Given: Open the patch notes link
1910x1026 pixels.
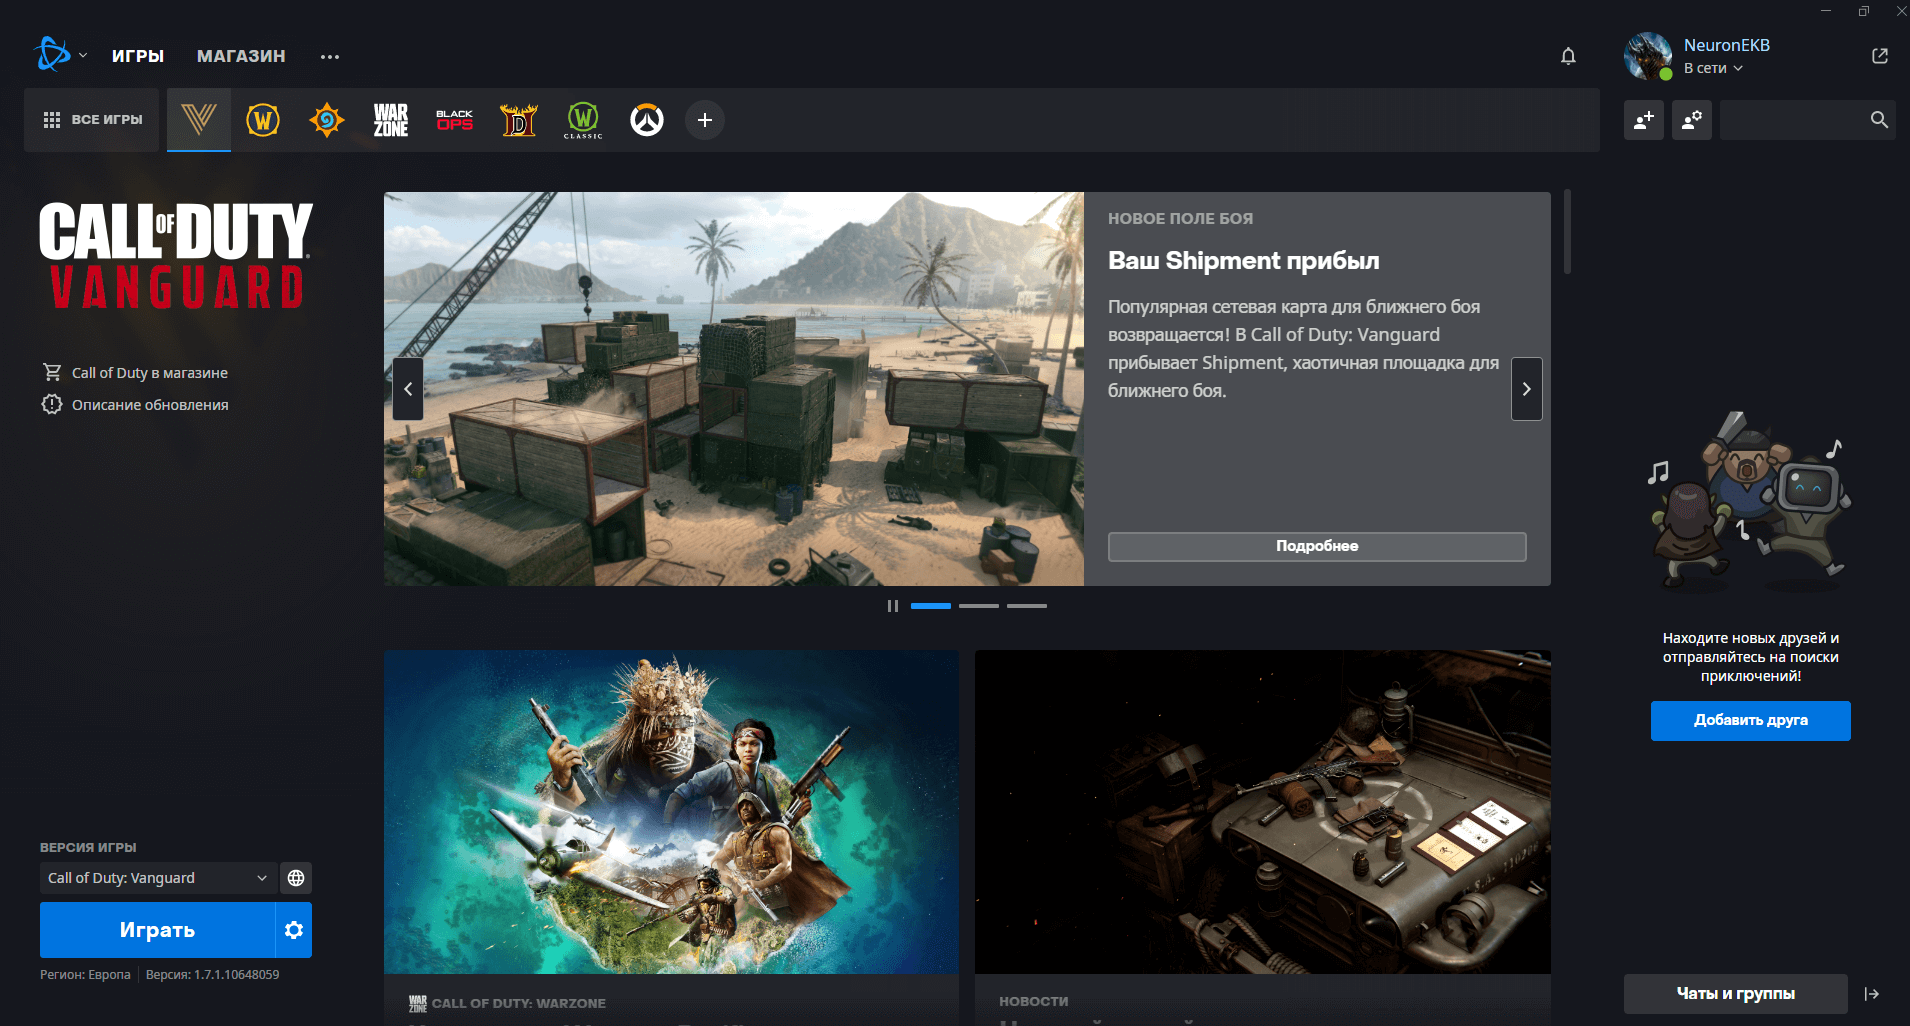Looking at the screenshot, I should [x=135, y=404].
